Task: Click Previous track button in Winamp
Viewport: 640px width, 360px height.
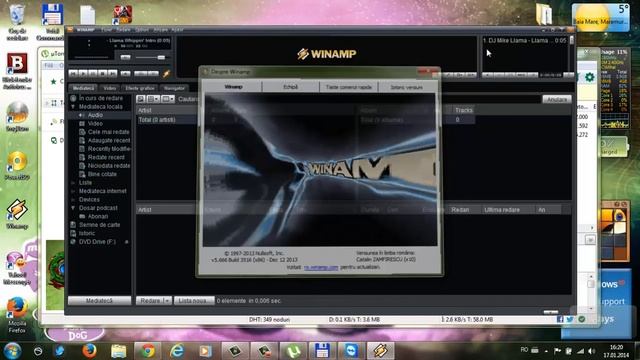Action: 73,73
